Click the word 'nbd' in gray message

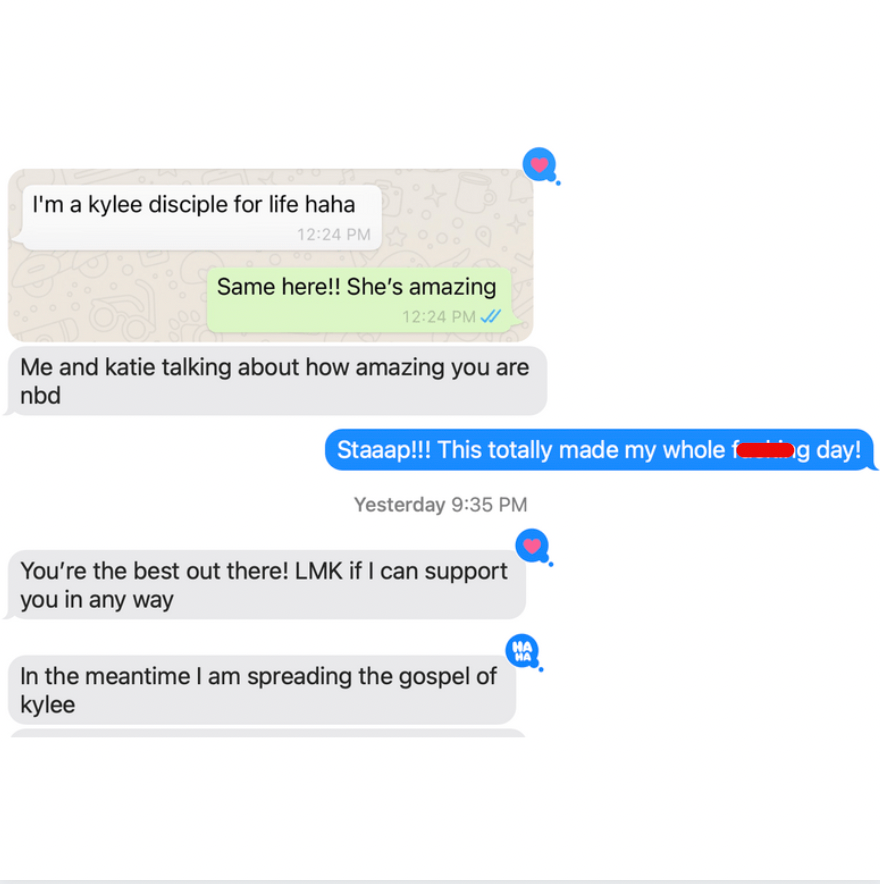pyautogui.click(x=41, y=396)
